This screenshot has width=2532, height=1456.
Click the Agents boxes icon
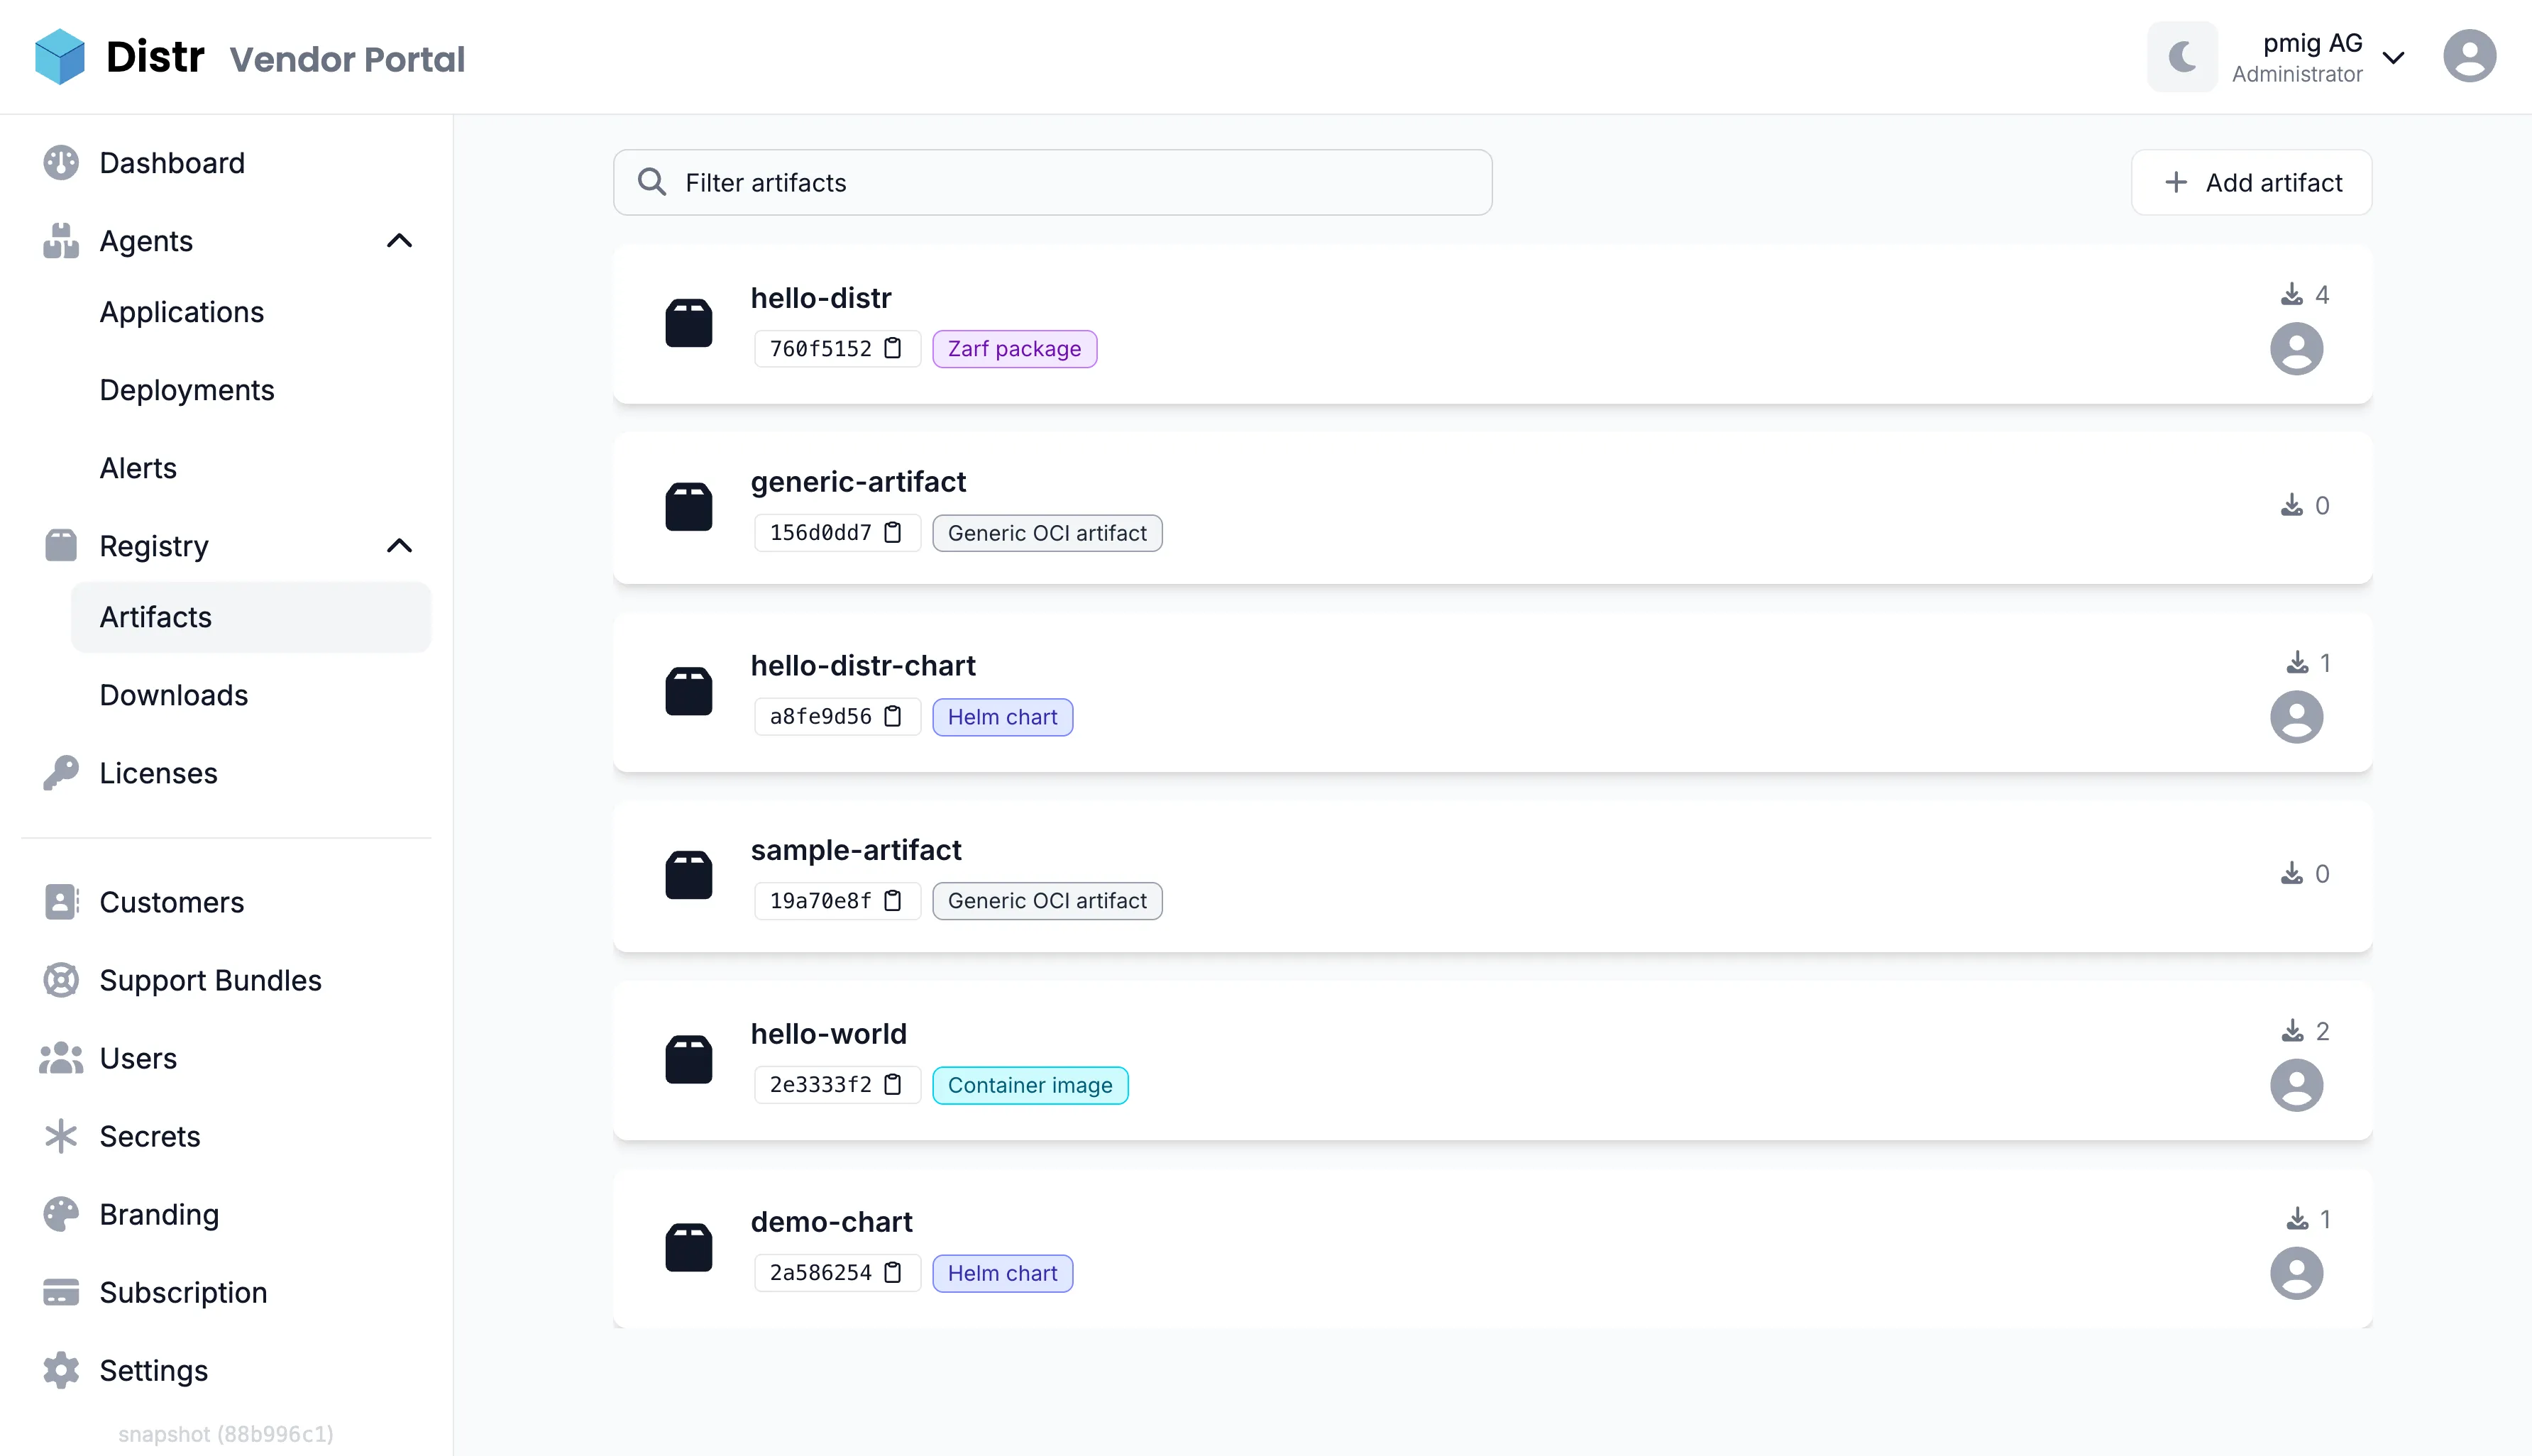coord(61,241)
